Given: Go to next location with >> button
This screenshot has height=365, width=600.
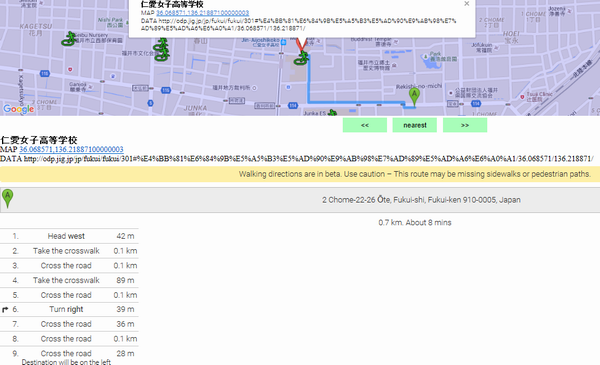Looking at the screenshot, I should tap(465, 125).
